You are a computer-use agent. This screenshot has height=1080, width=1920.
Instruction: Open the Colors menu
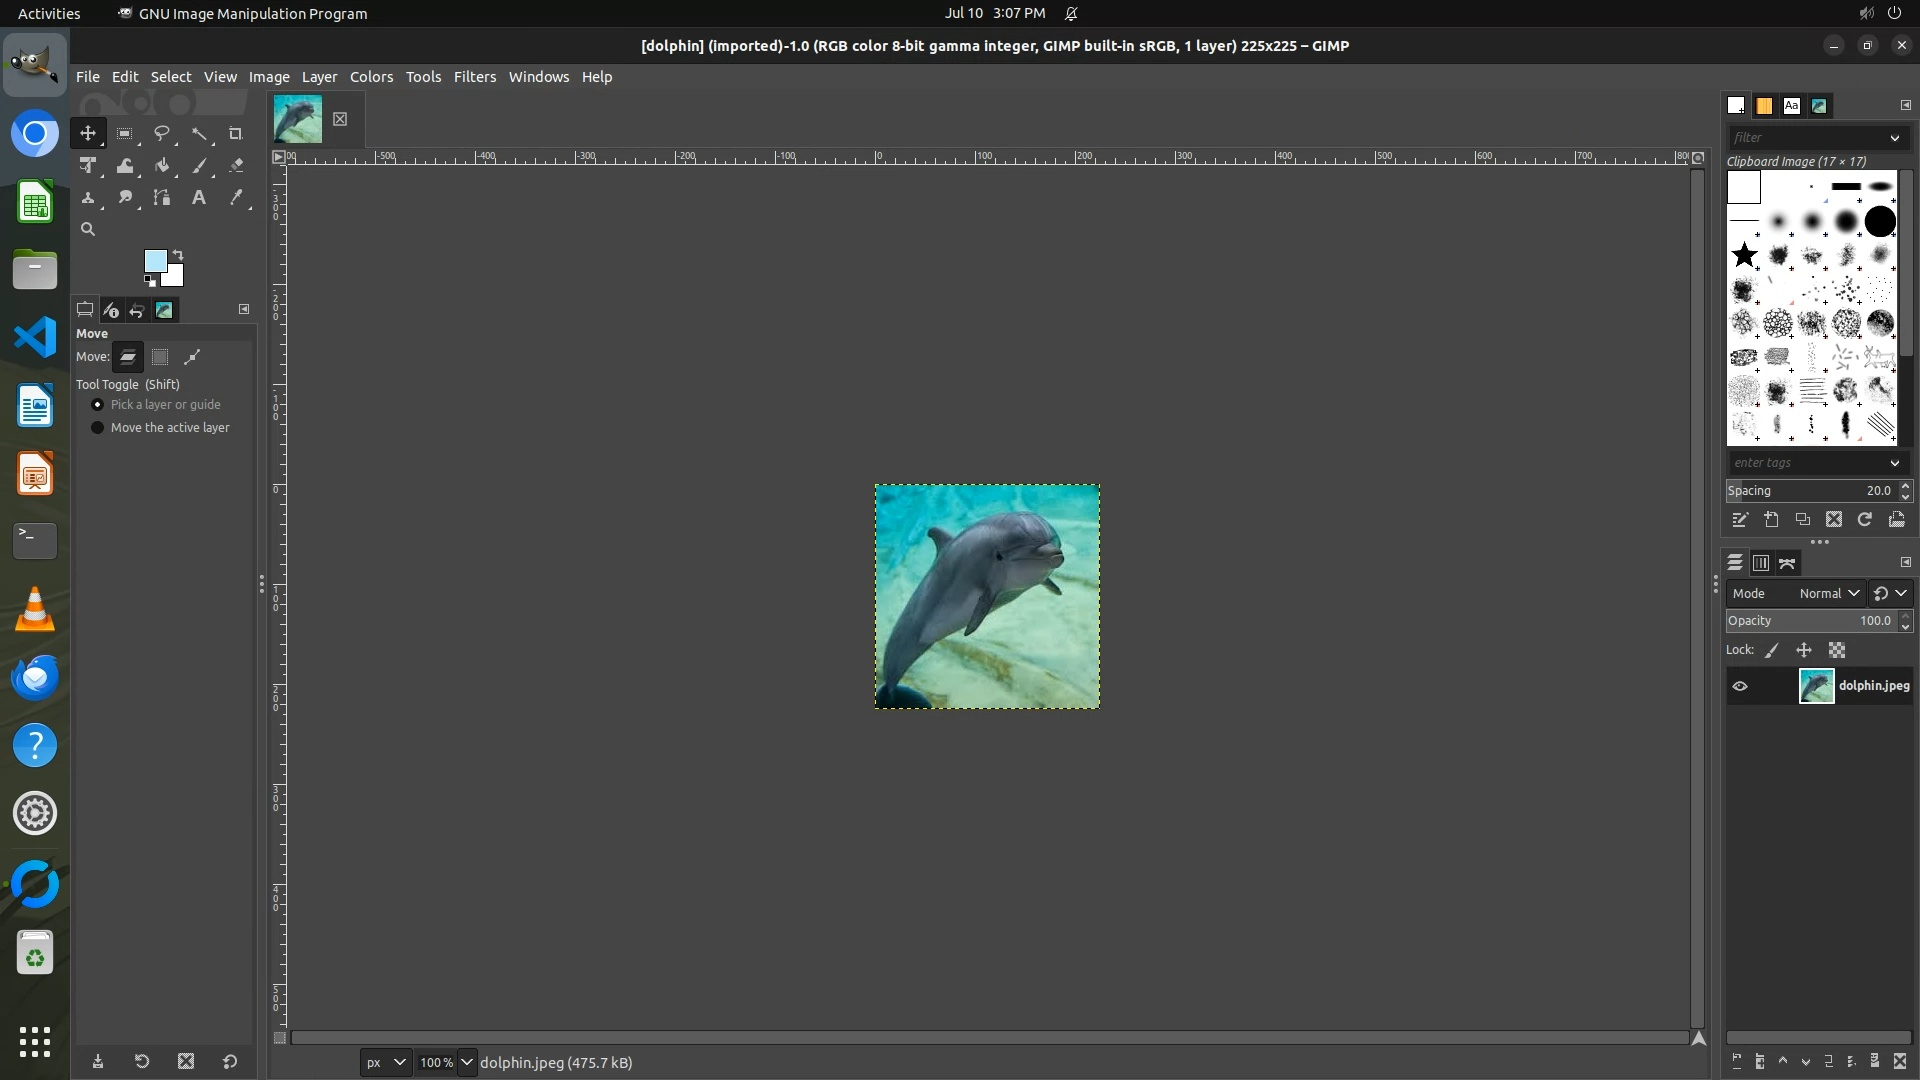coord(371,77)
